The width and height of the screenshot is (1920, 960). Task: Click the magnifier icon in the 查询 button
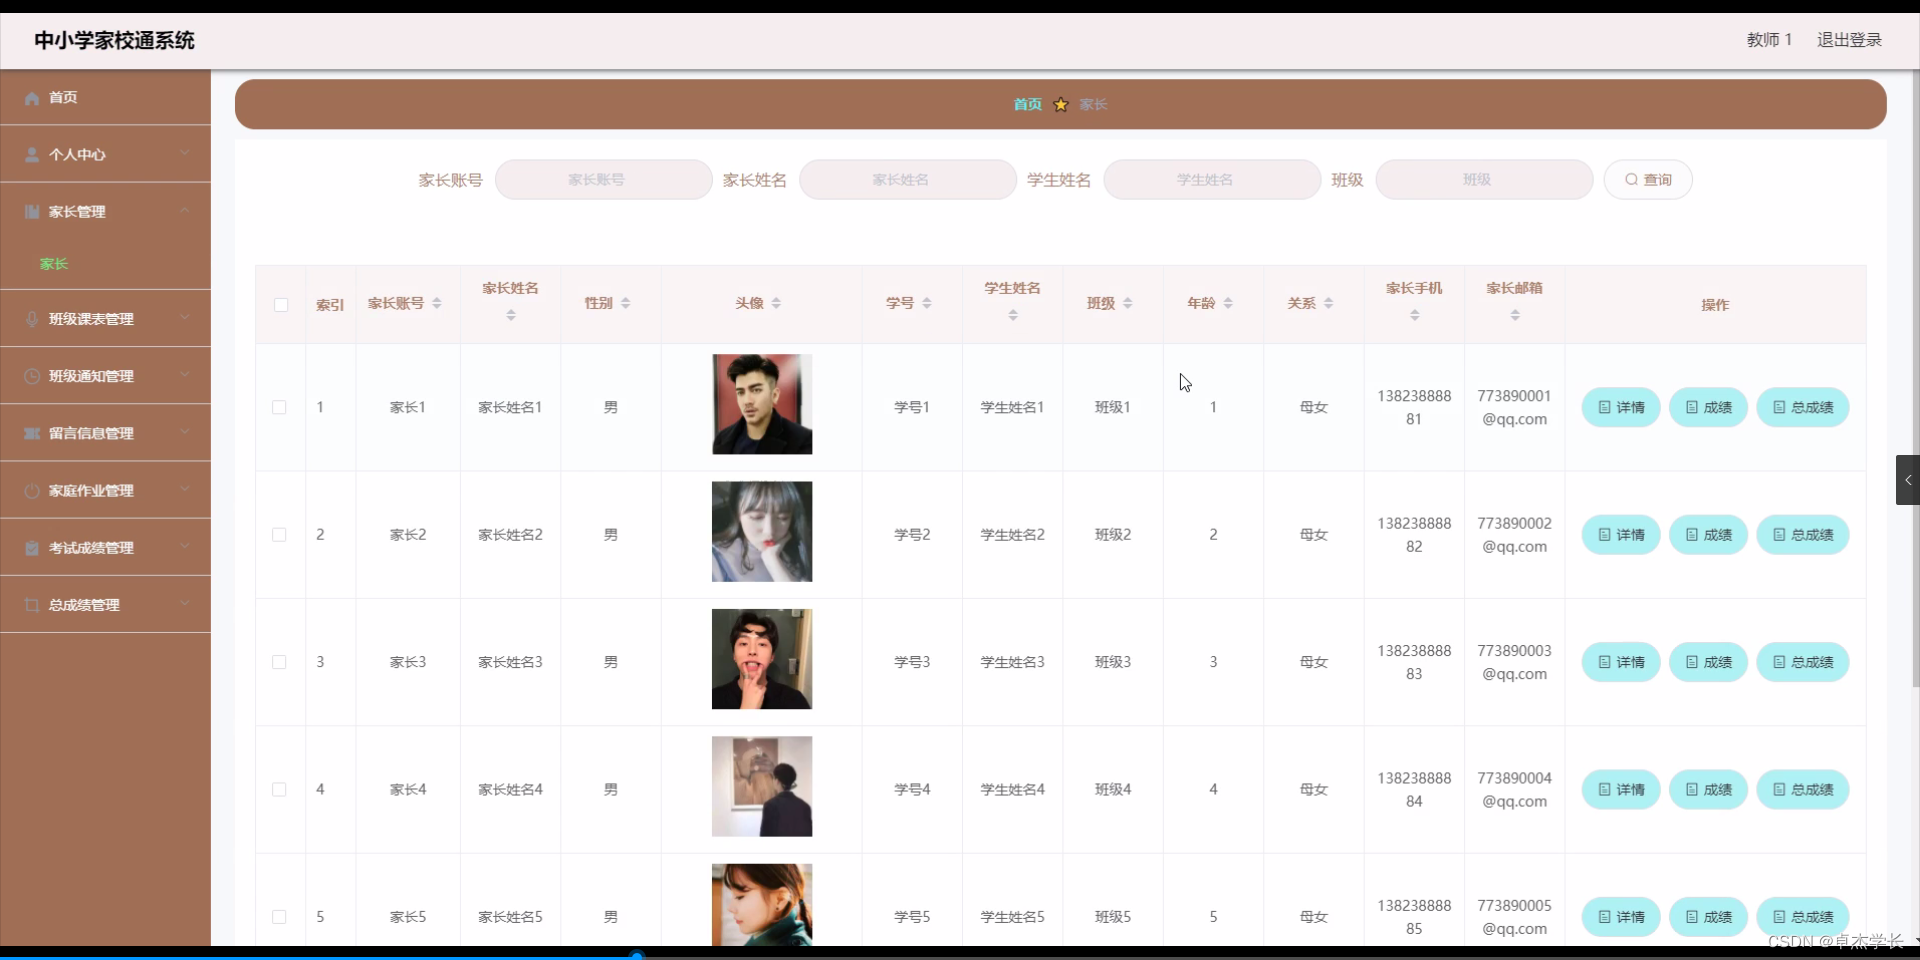coord(1629,179)
